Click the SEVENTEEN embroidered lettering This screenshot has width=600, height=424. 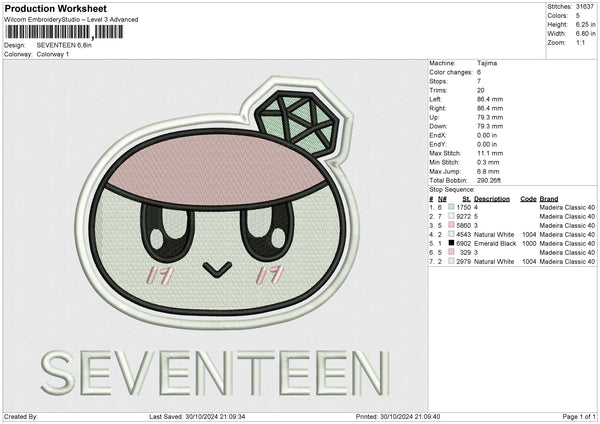[x=215, y=373]
